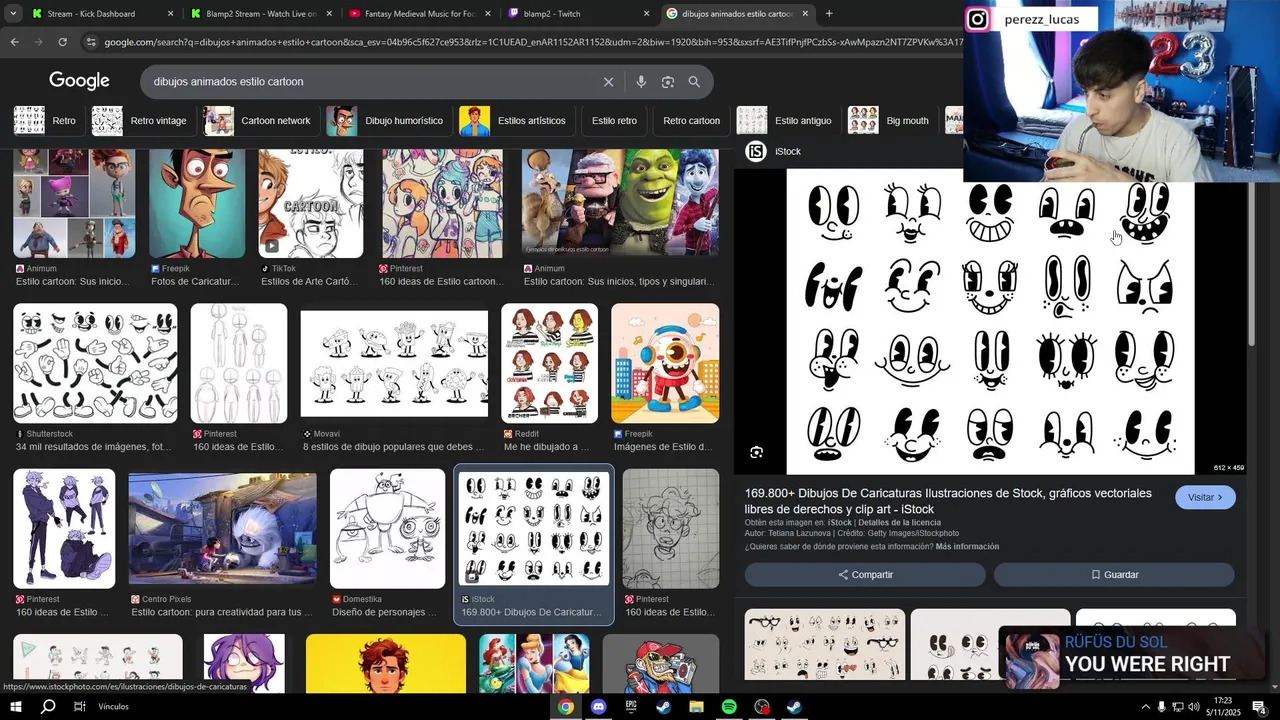Open Google Lens image search icon
The image size is (1280, 720).
click(668, 82)
